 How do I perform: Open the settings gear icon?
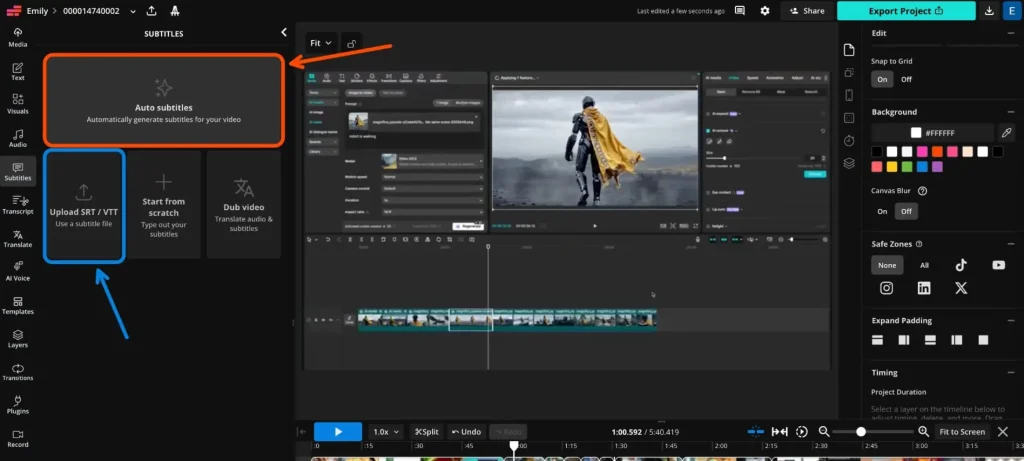click(x=765, y=11)
